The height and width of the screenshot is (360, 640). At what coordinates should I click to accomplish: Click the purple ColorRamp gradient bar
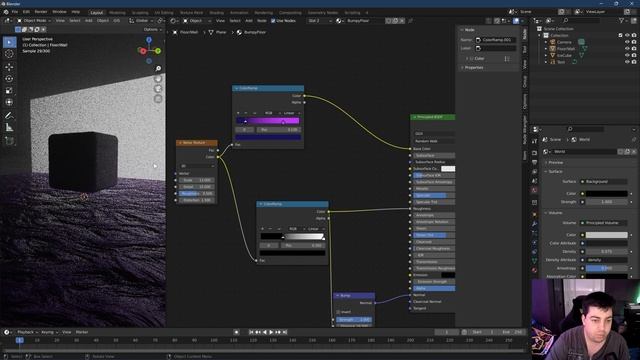click(x=268, y=121)
